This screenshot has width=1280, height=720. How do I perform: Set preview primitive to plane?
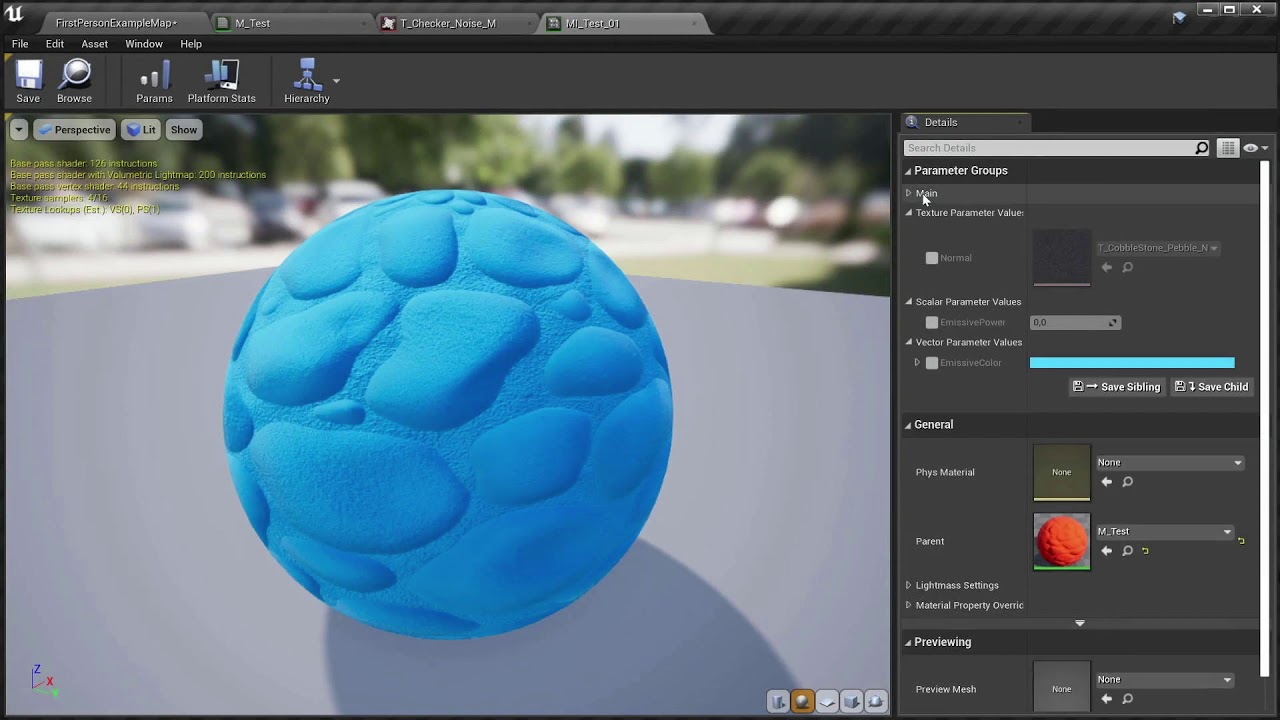point(827,701)
